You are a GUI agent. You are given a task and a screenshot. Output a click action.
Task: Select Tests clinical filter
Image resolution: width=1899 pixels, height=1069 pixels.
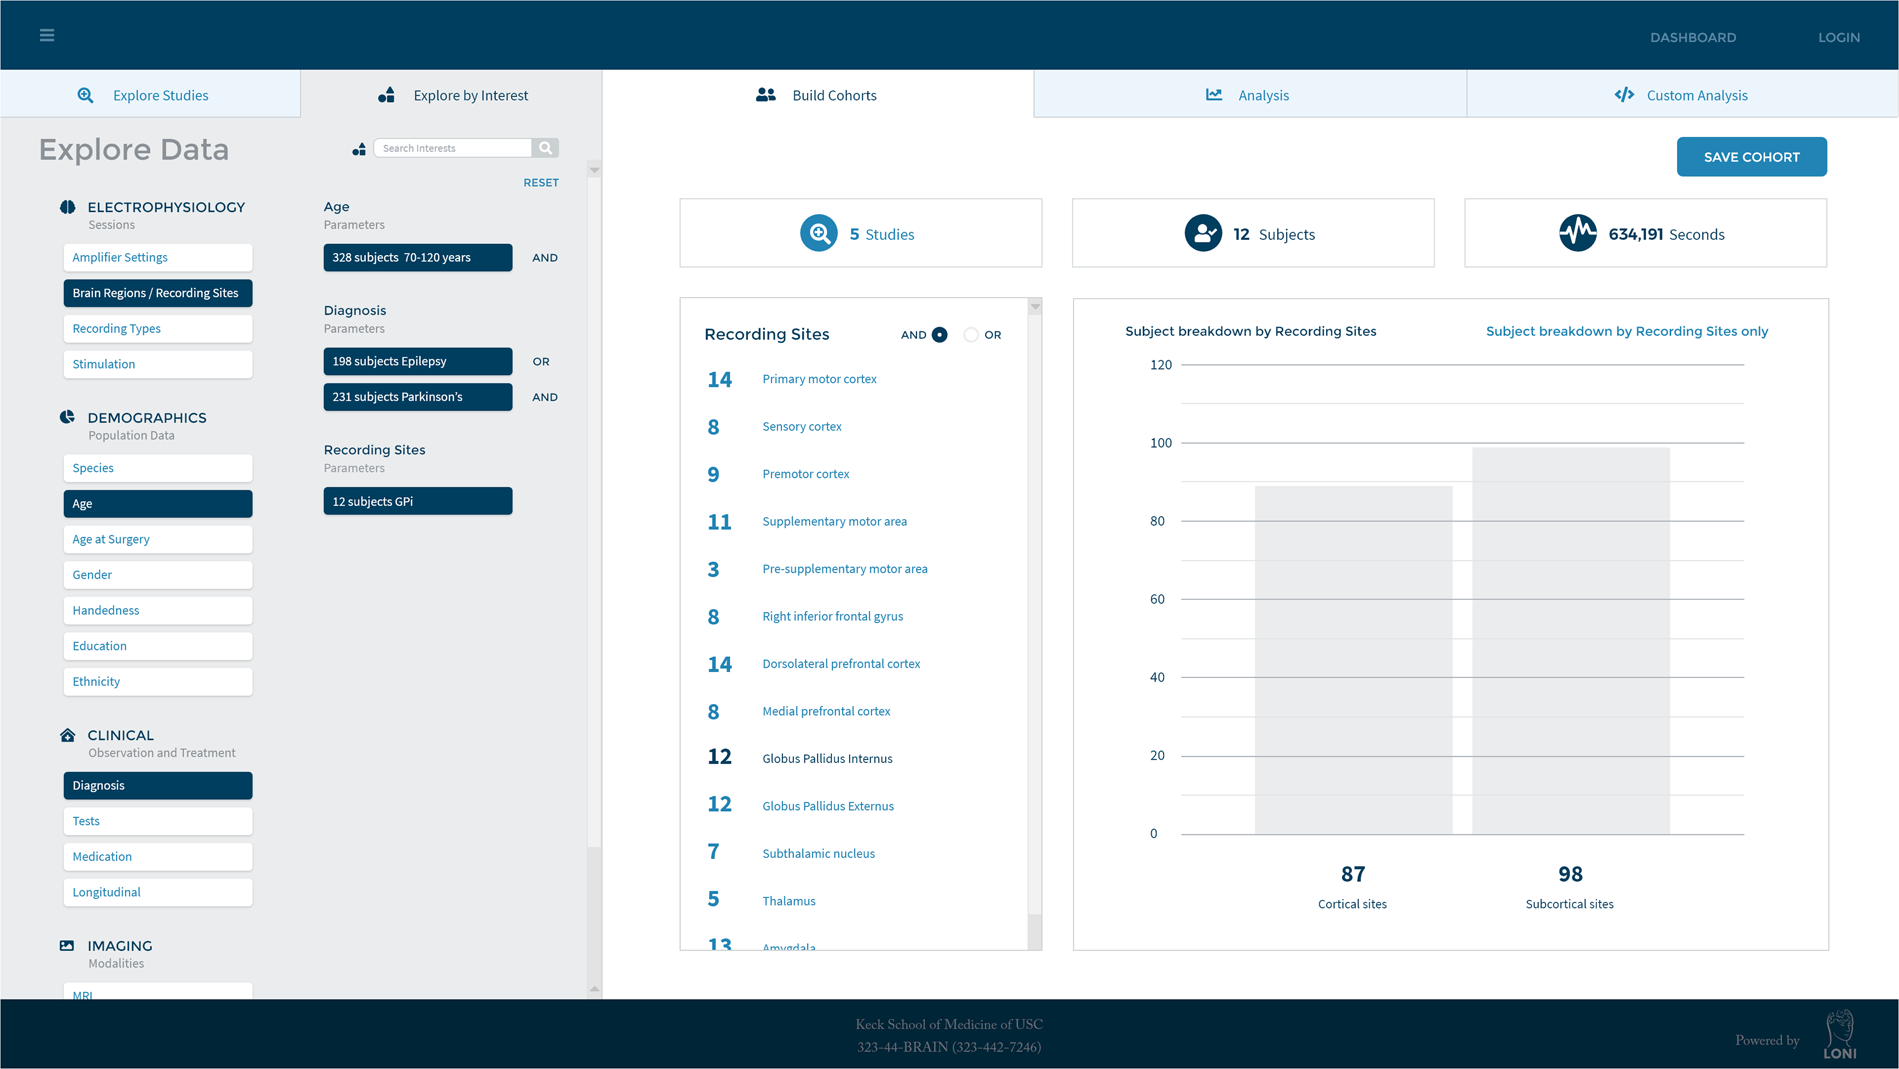coord(158,821)
